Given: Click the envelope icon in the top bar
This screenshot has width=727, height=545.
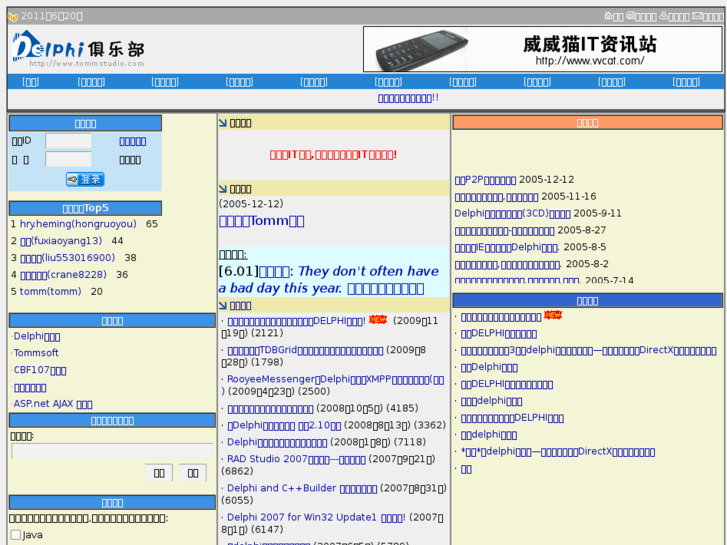Looking at the screenshot, I should [697, 16].
